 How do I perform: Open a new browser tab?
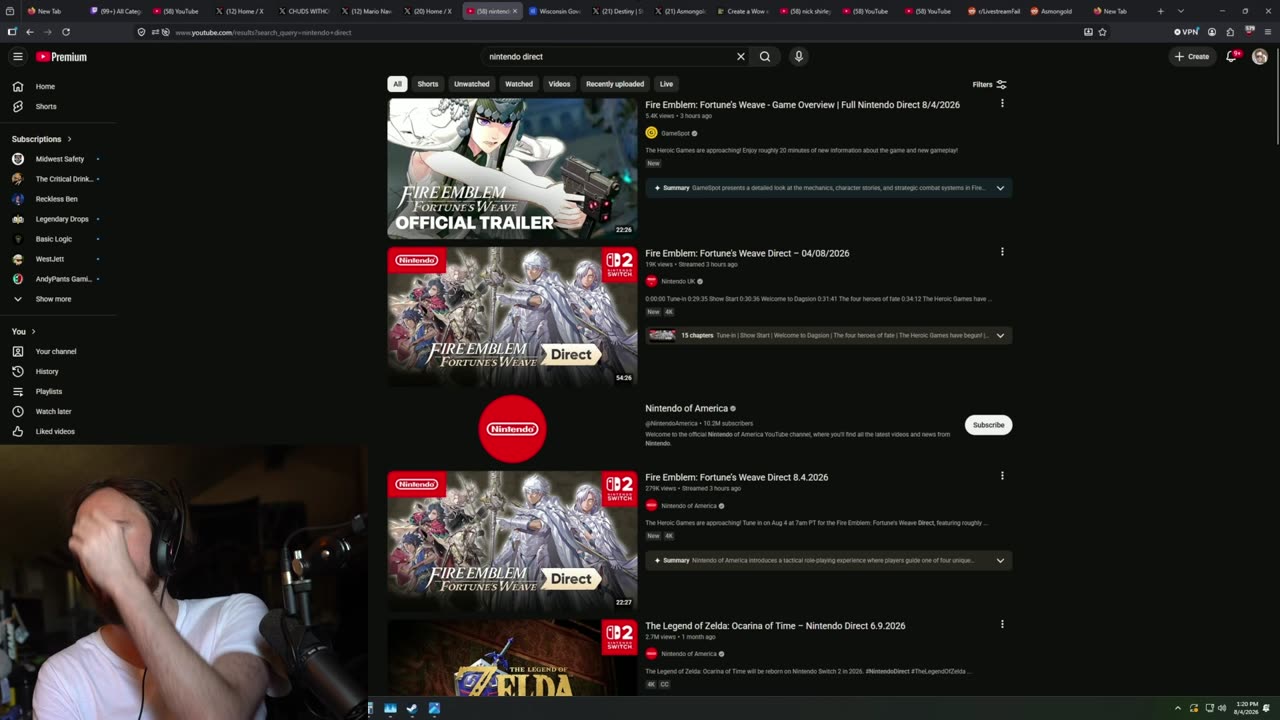coord(1160,11)
